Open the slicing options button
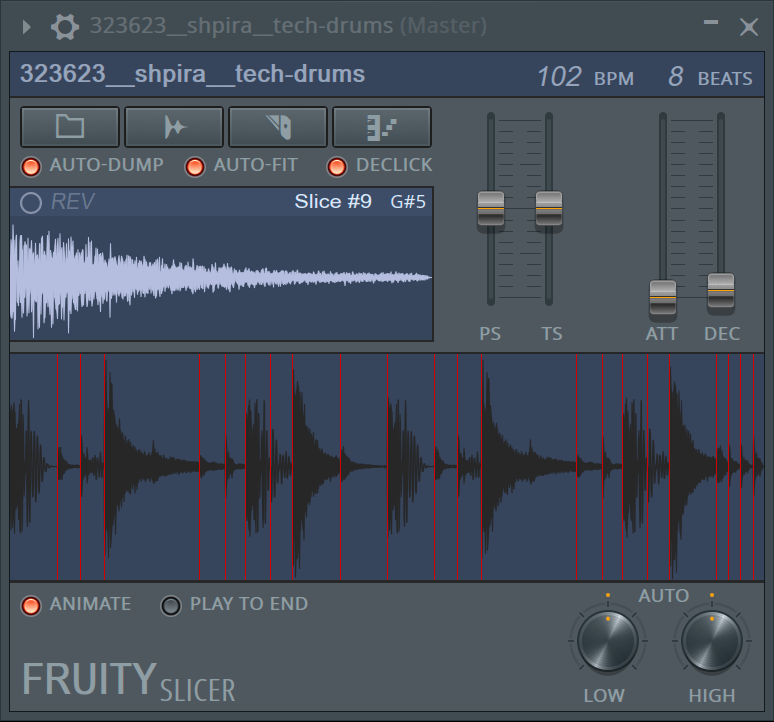Screen dimensions: 774x722 tap(174, 127)
